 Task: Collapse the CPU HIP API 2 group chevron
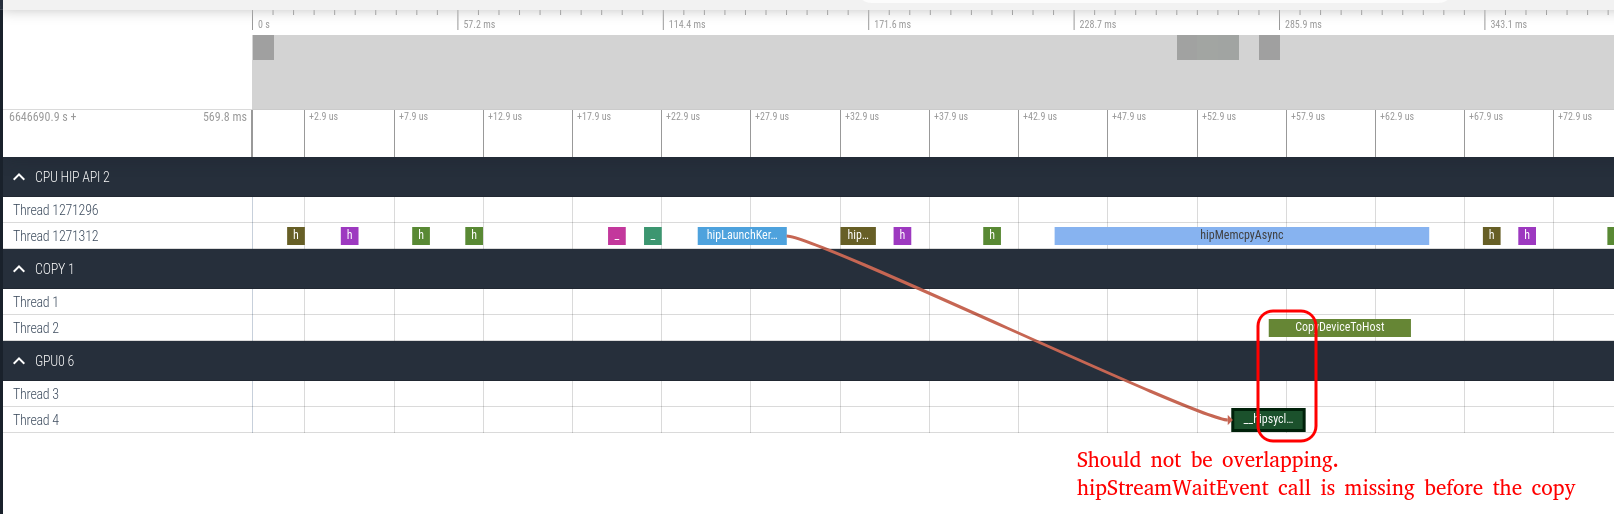[19, 177]
